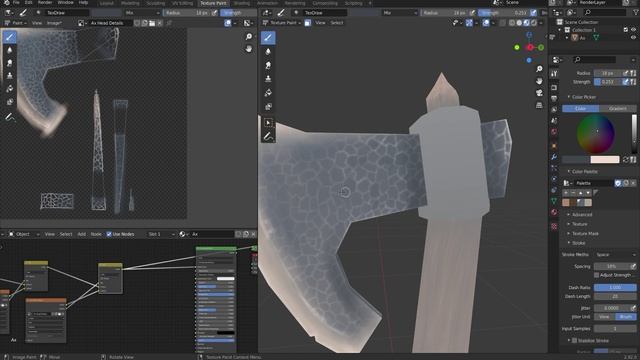Toggle pressure sensitivity for Strength in properties

tap(625, 82)
